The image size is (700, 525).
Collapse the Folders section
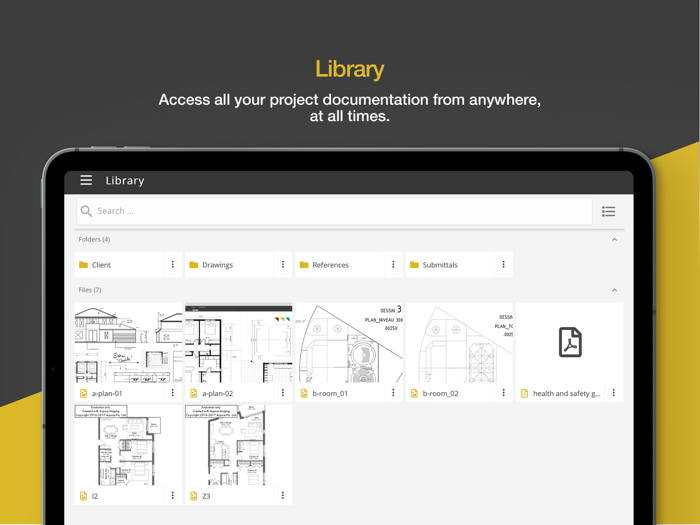614,240
